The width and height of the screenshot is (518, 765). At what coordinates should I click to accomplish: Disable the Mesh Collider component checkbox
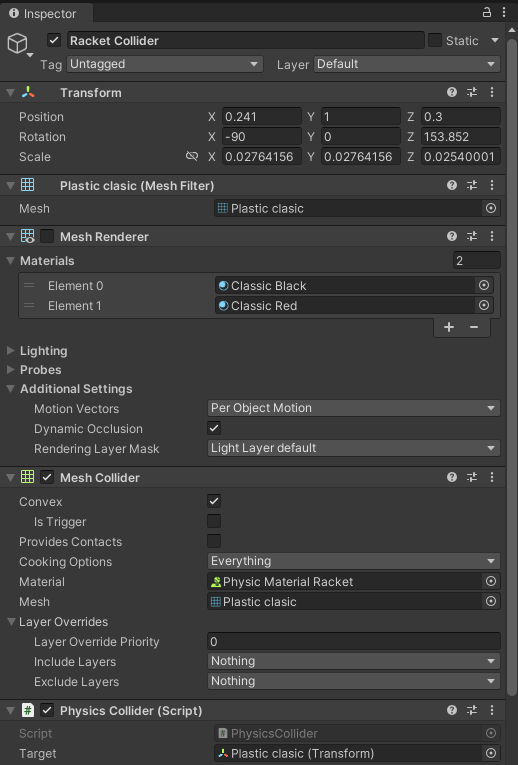tap(47, 477)
